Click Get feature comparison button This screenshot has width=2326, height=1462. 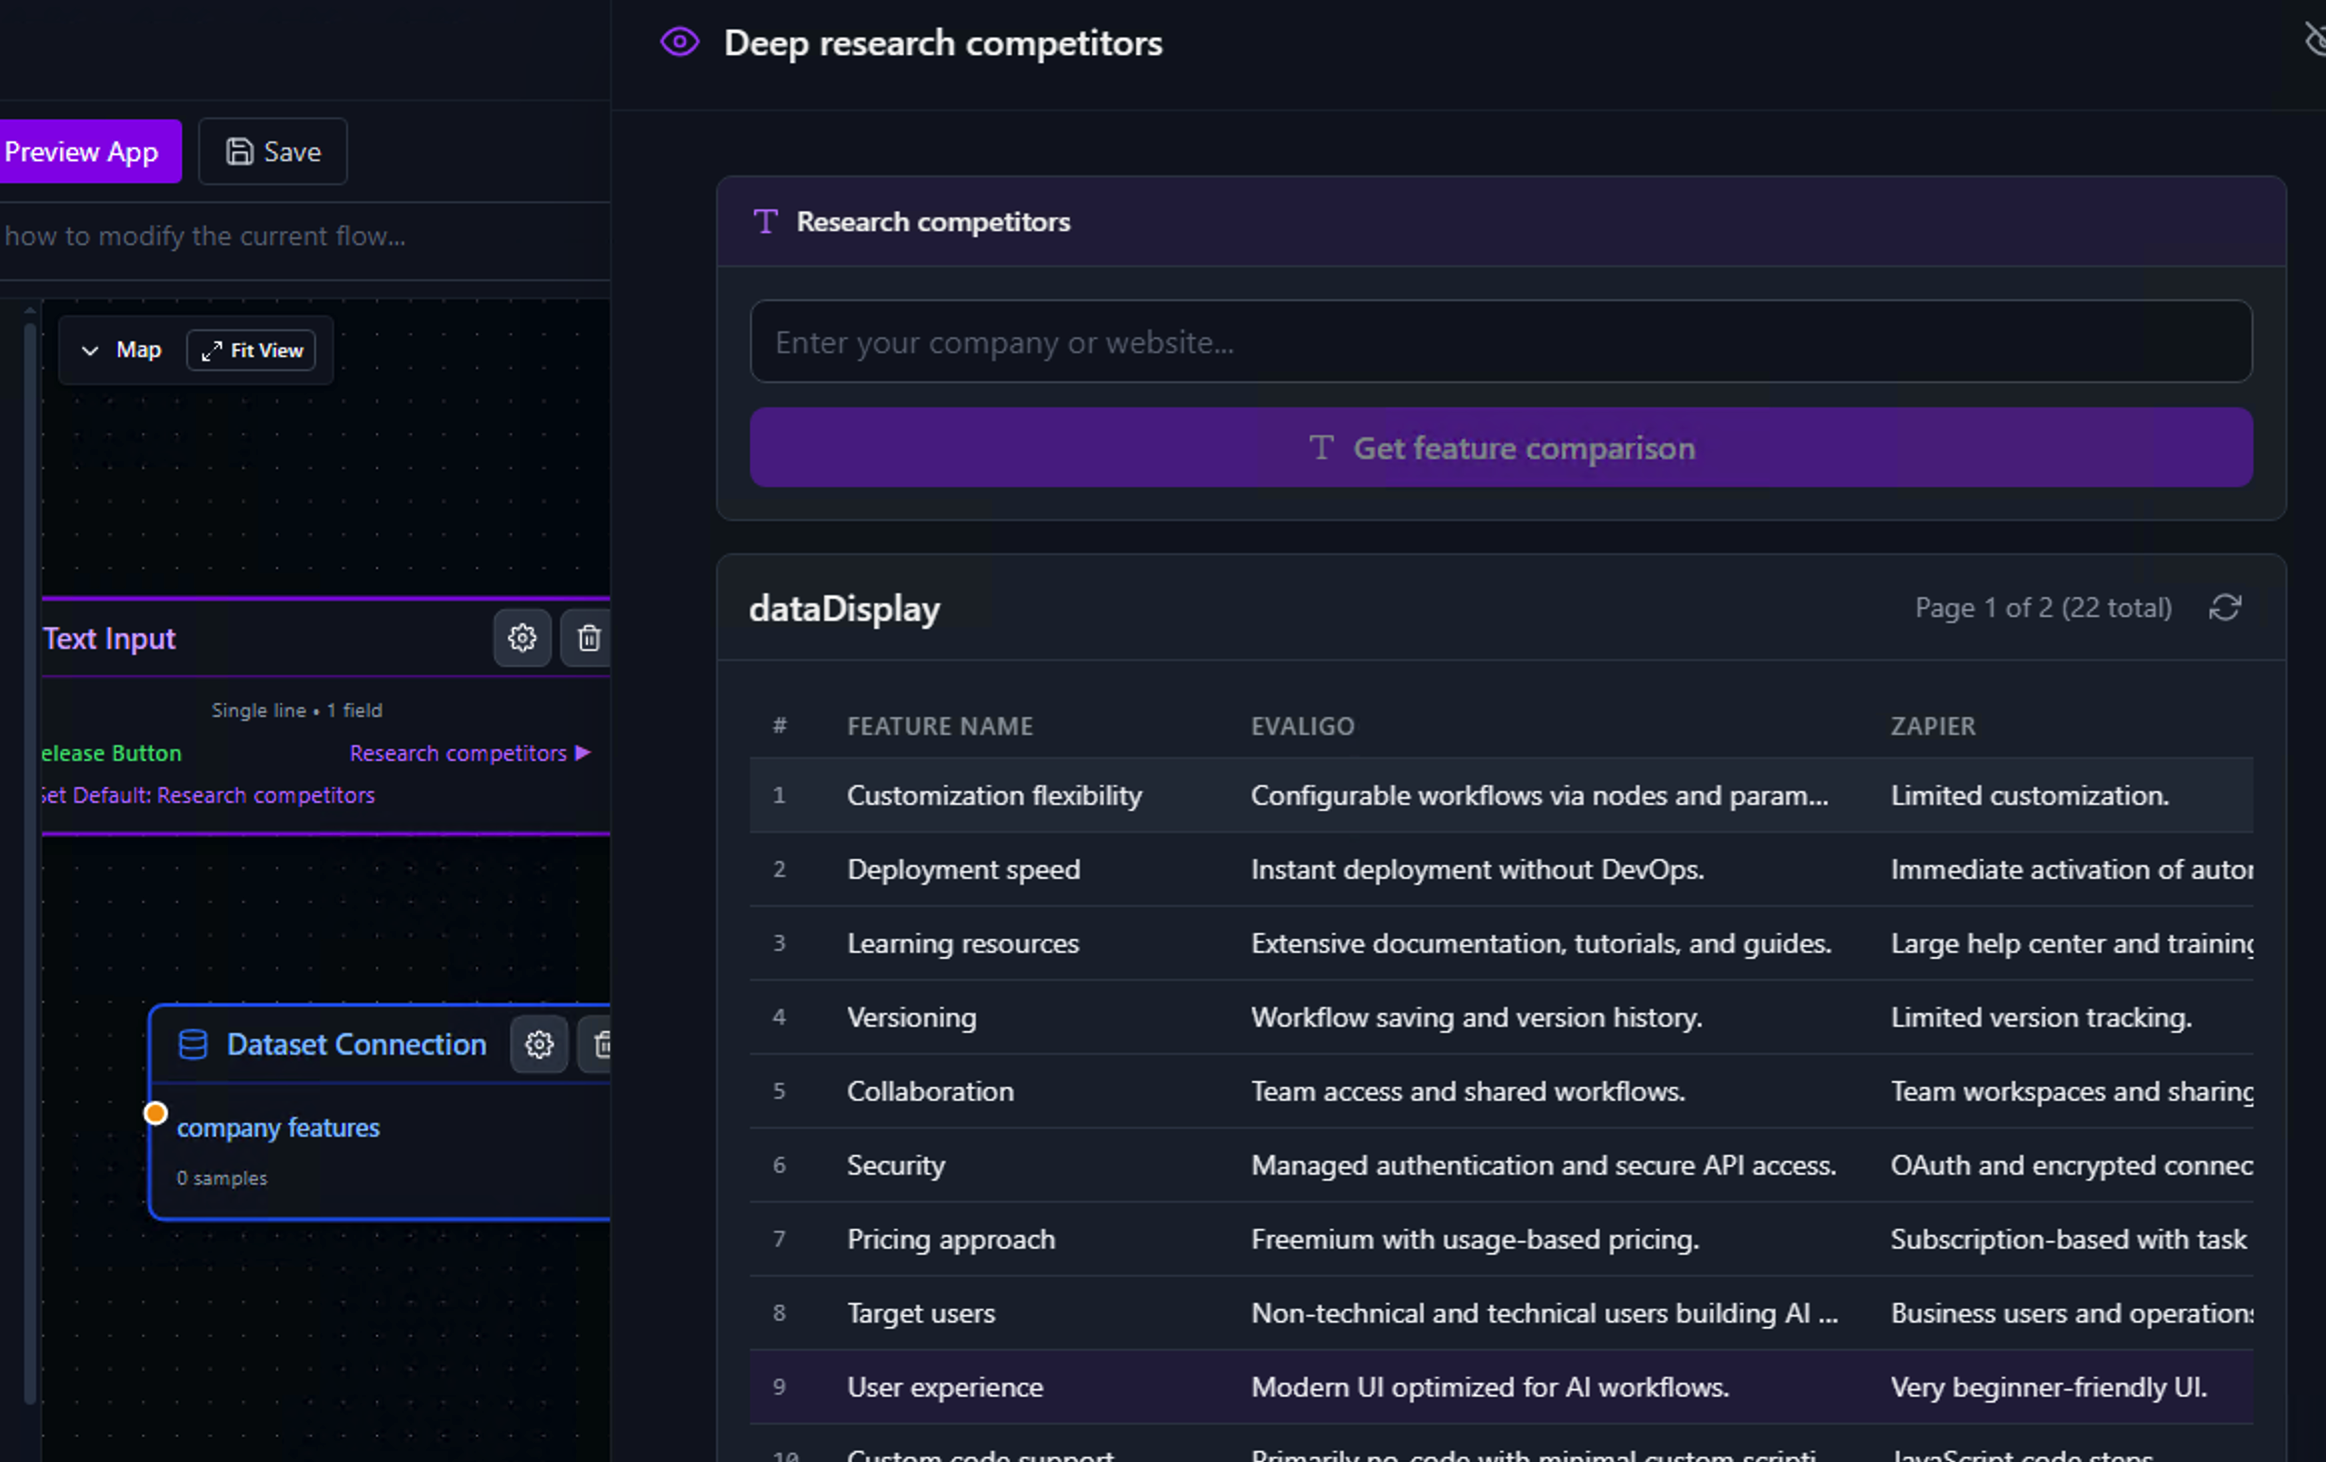[x=1501, y=448]
